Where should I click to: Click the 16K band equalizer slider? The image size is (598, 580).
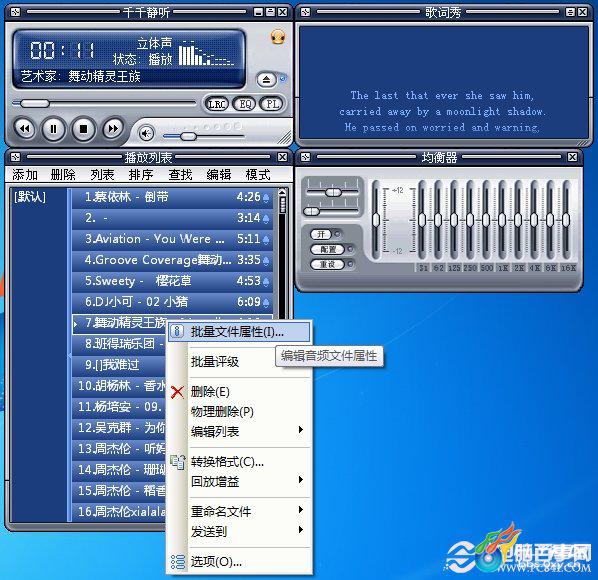point(566,220)
